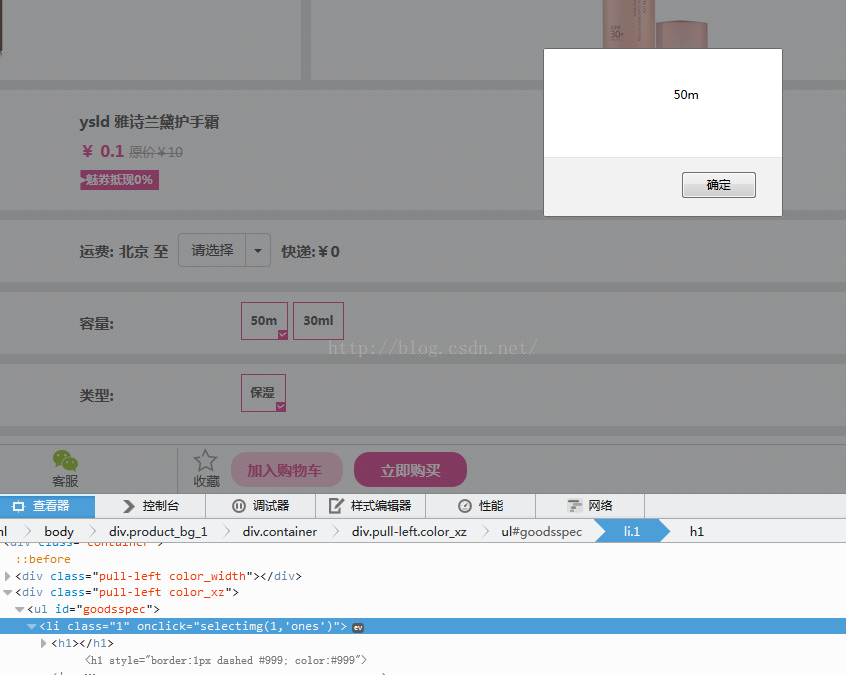This screenshot has height=675, width=846.
Task: Switch to 网络 network tab
Action: coord(590,506)
